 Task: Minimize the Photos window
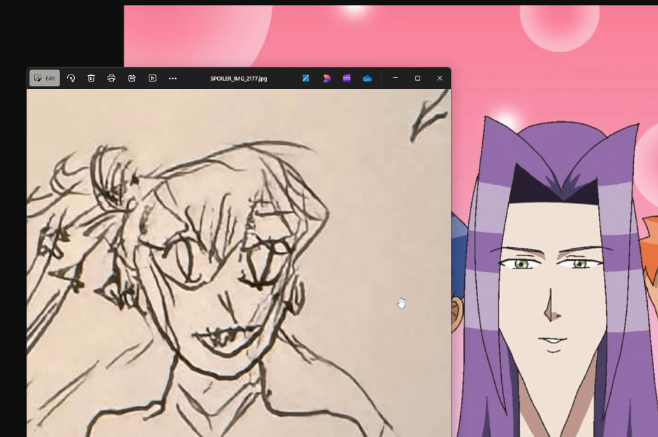[x=395, y=78]
